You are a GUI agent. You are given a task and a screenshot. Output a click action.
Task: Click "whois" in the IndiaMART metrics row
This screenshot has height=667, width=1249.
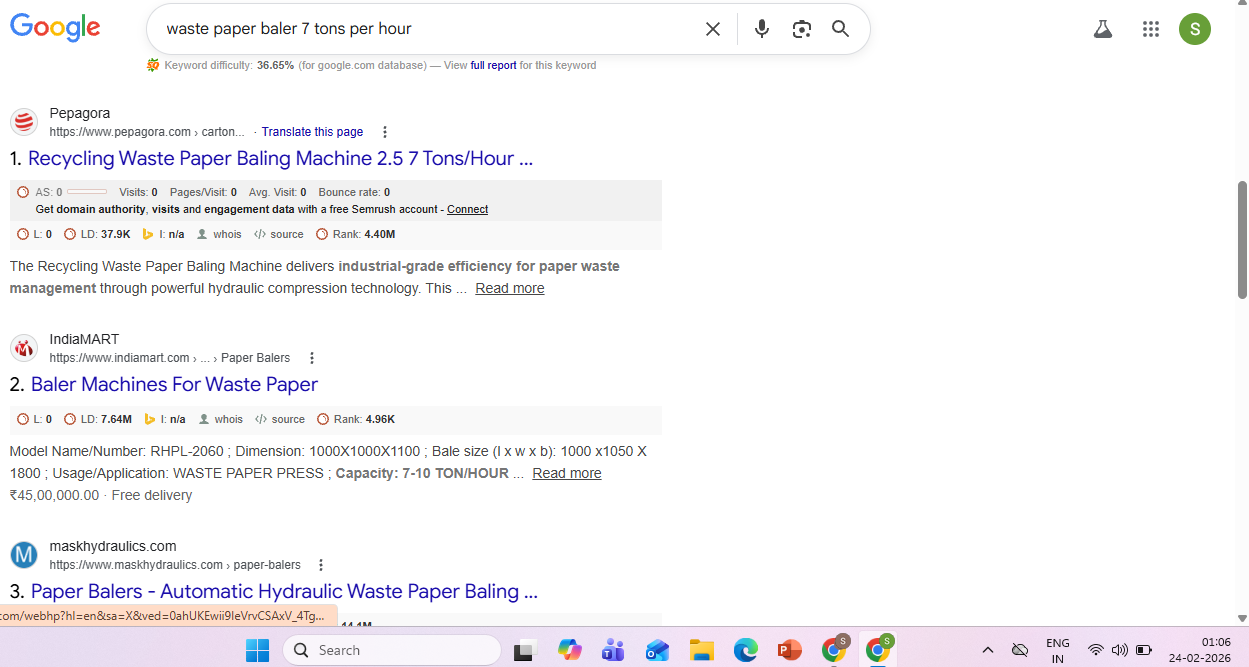228,419
